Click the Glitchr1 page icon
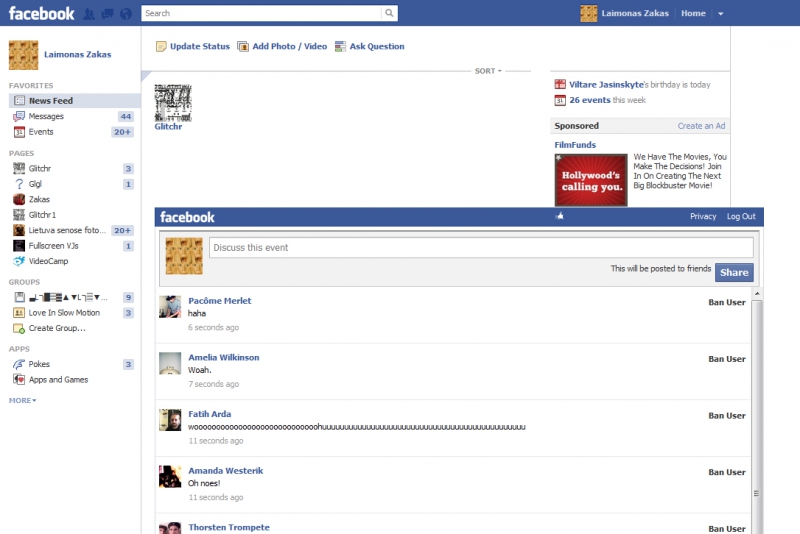The width and height of the screenshot is (800, 534). click(19, 215)
